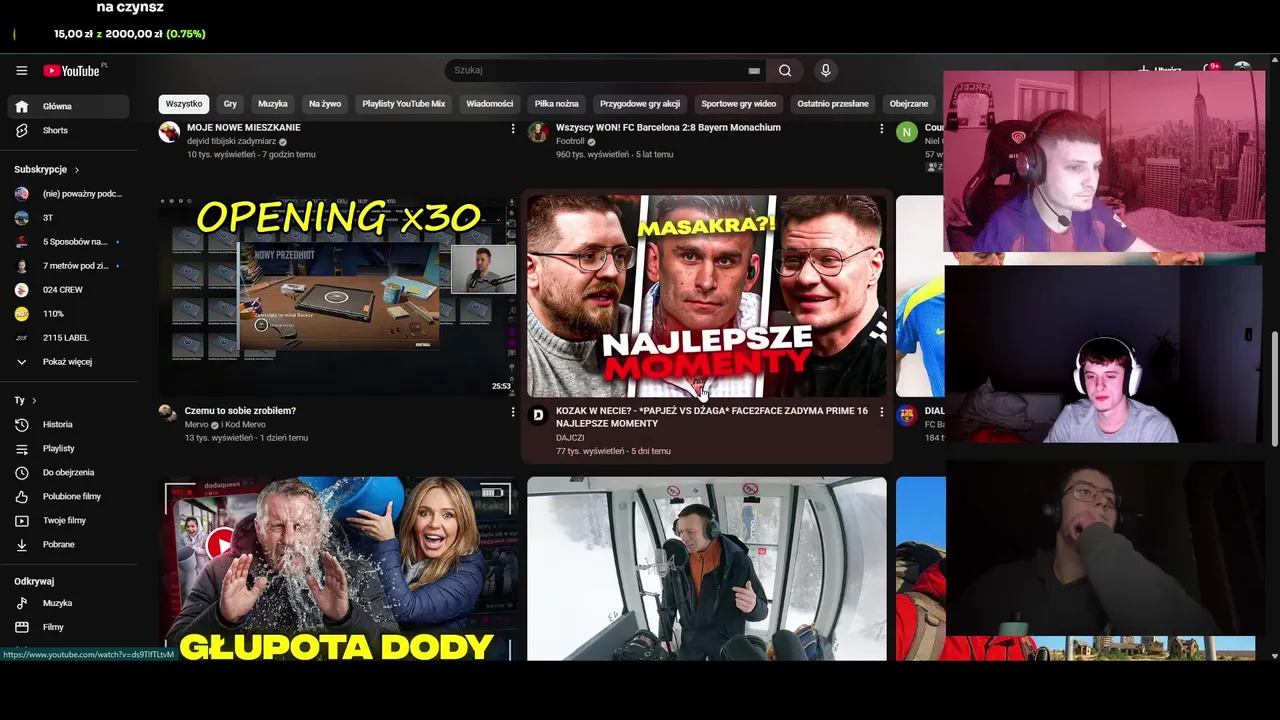Screen dimensions: 1280x720
Task: Select the Wiadomości filter chip
Action: [x=490, y=104]
